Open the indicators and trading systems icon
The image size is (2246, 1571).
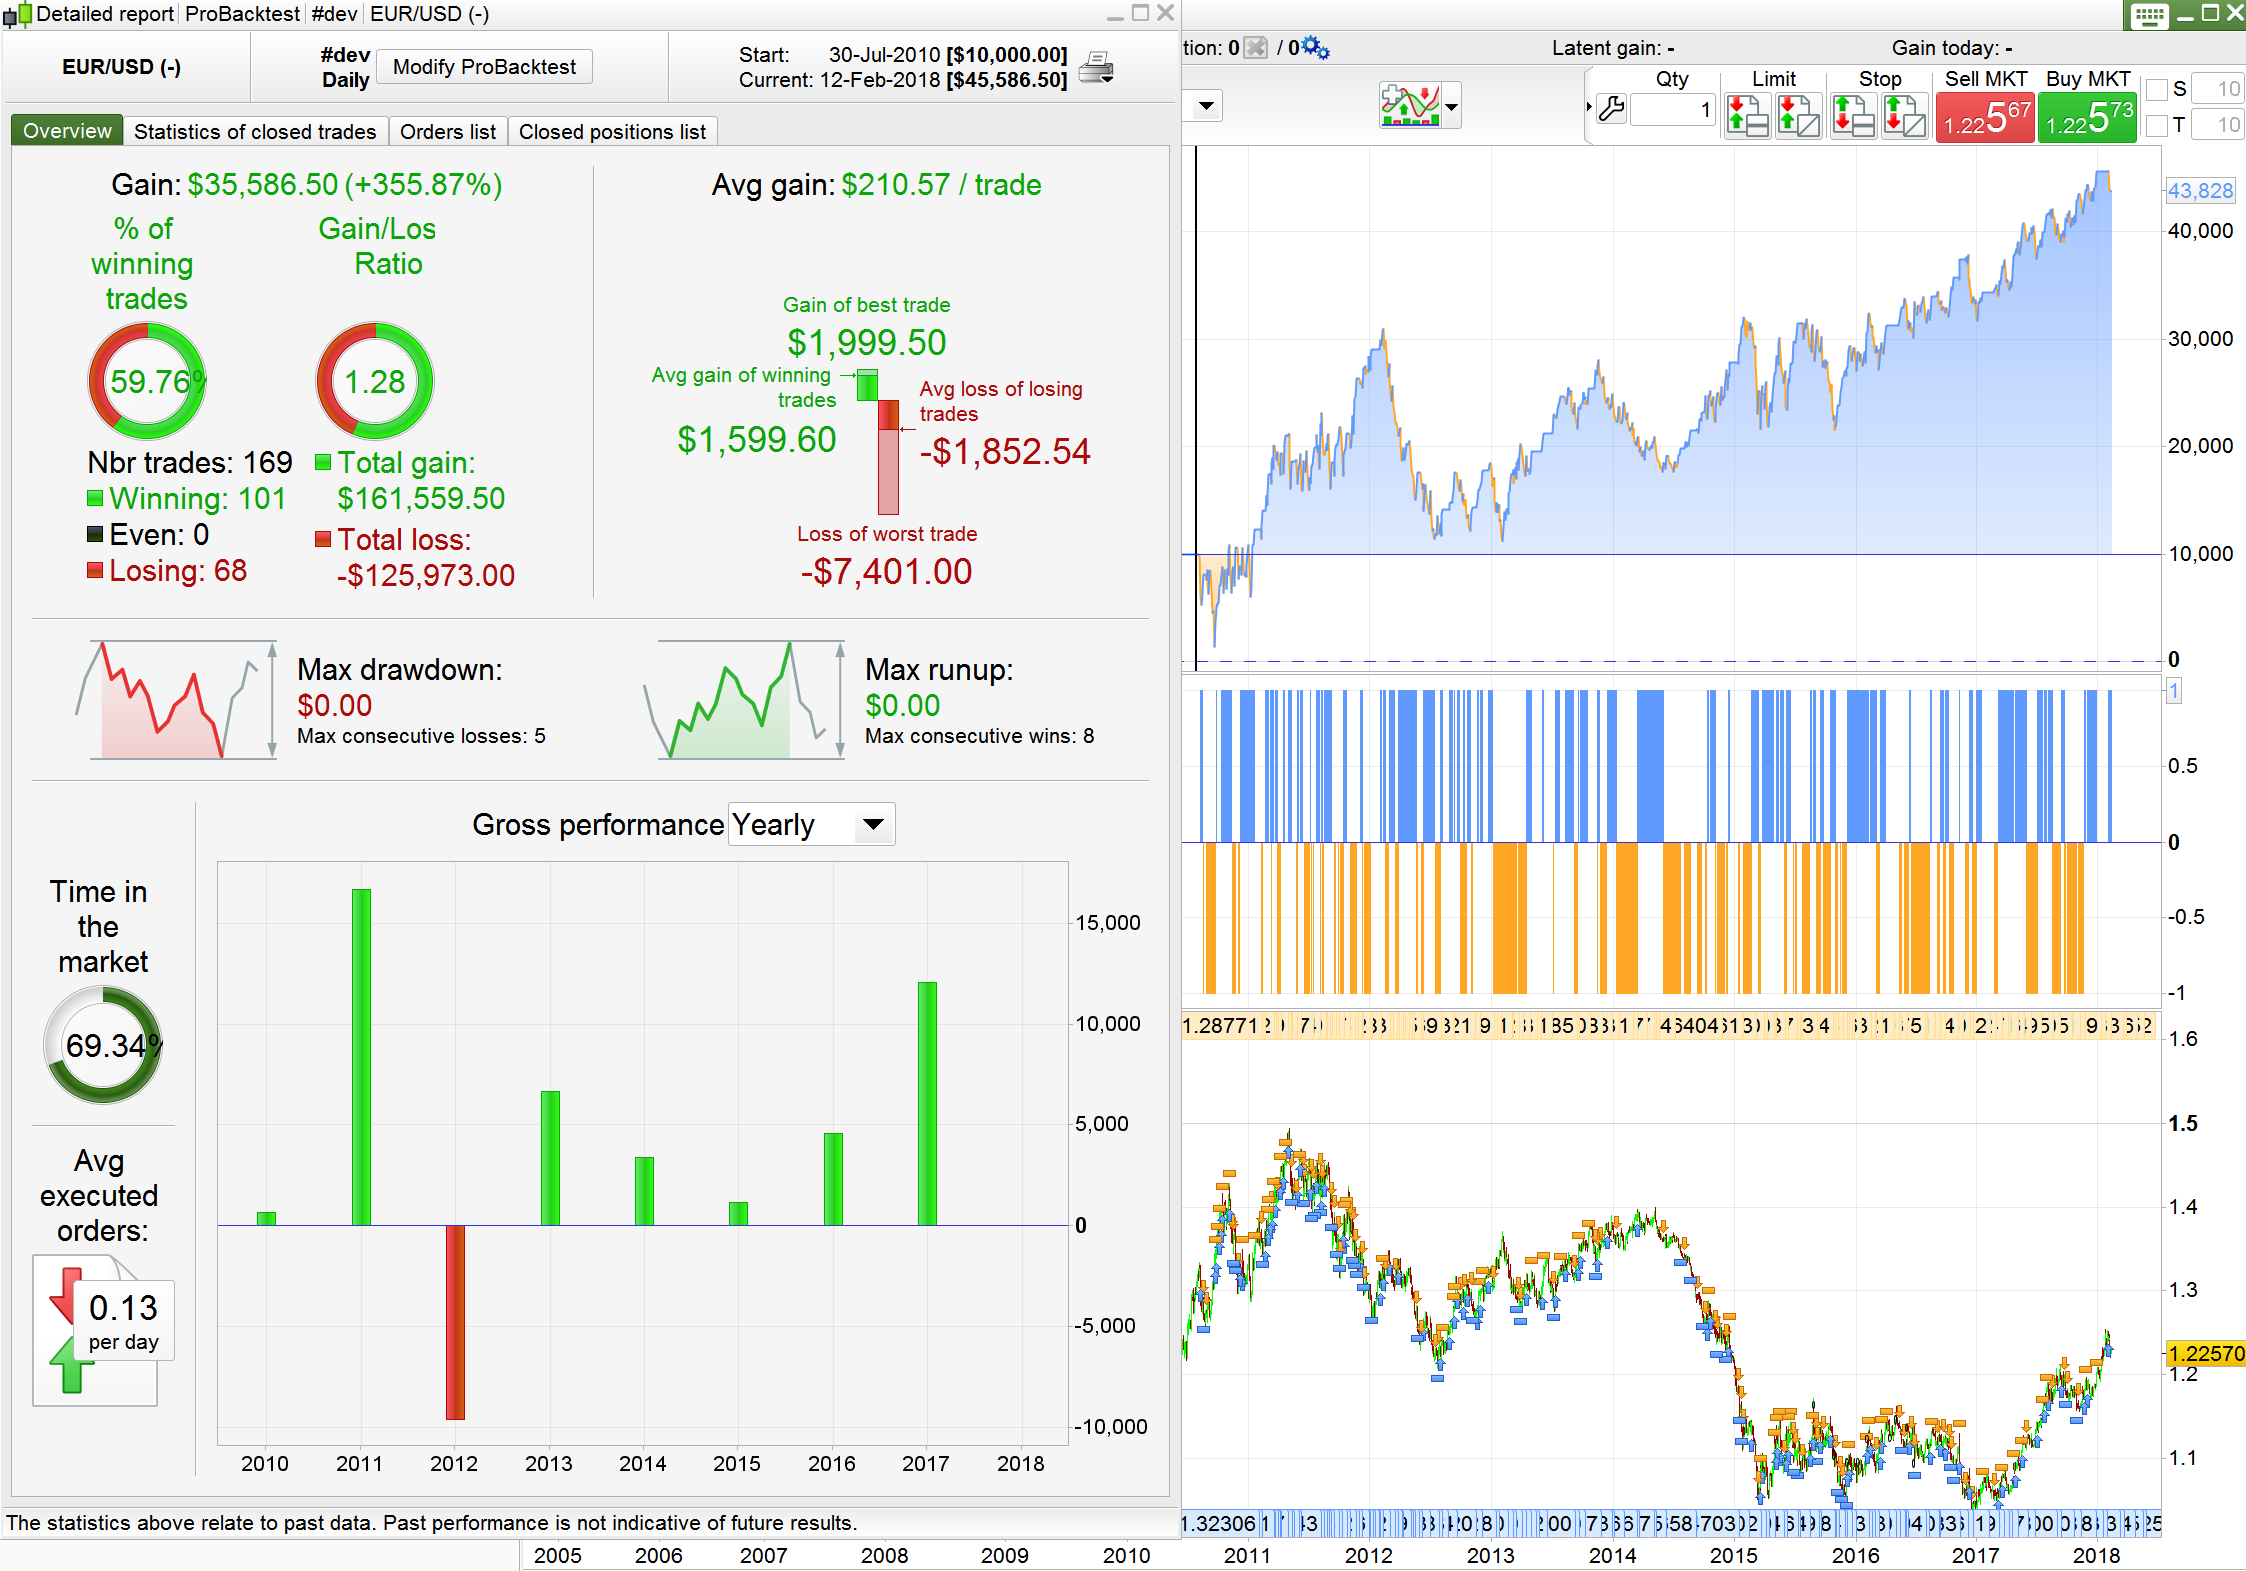pyautogui.click(x=1410, y=105)
